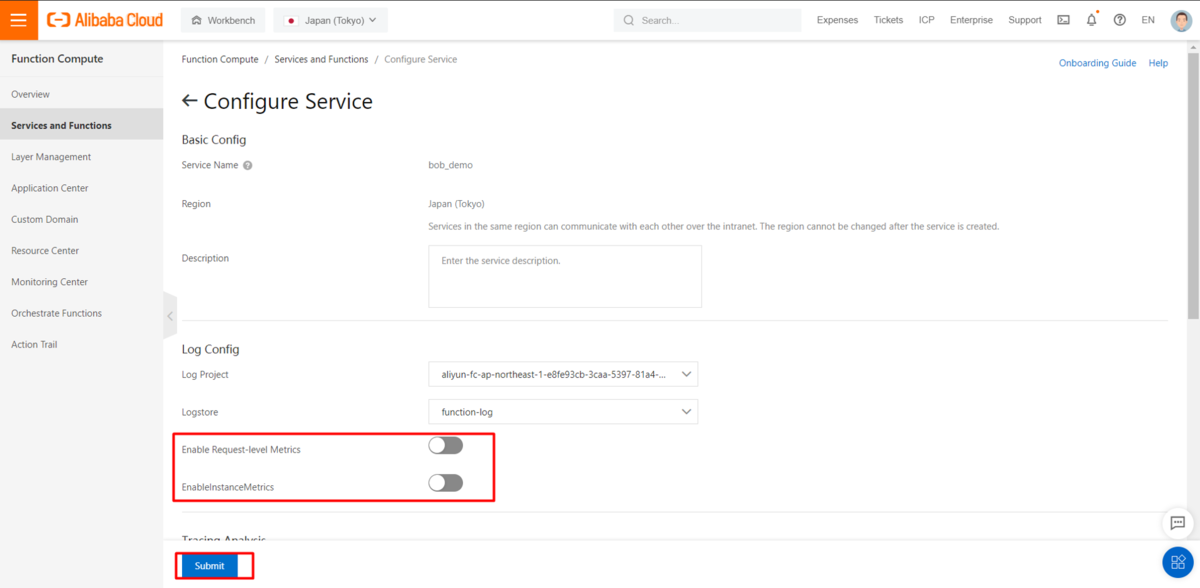Open the Onboarding Guide link

click(1097, 63)
